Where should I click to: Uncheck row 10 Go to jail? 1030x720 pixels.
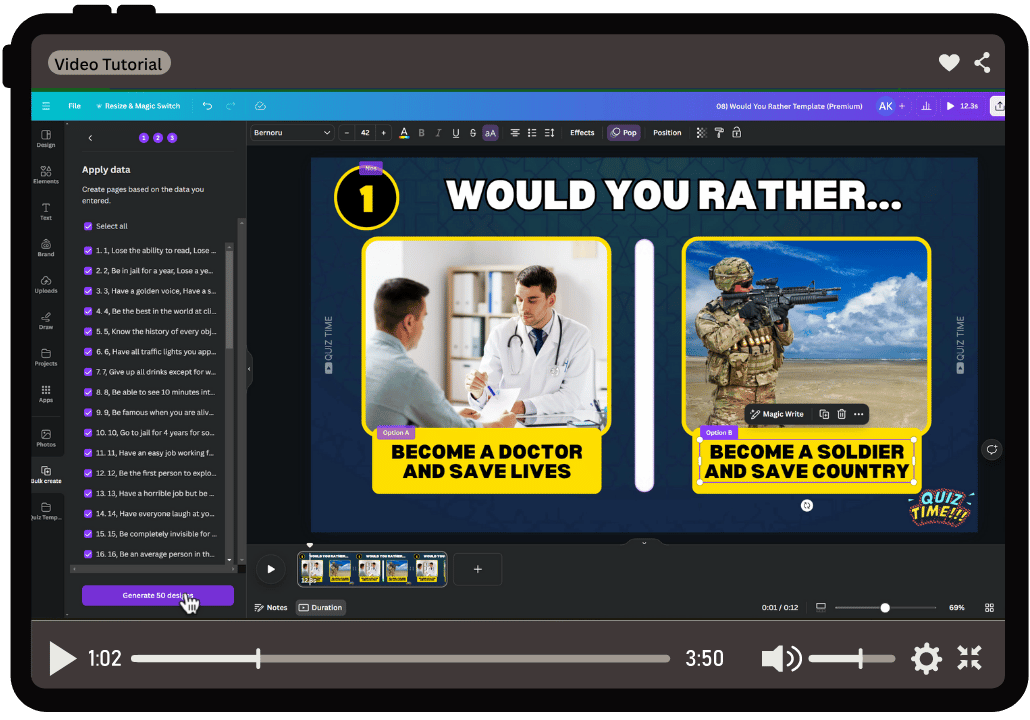pyautogui.click(x=88, y=433)
